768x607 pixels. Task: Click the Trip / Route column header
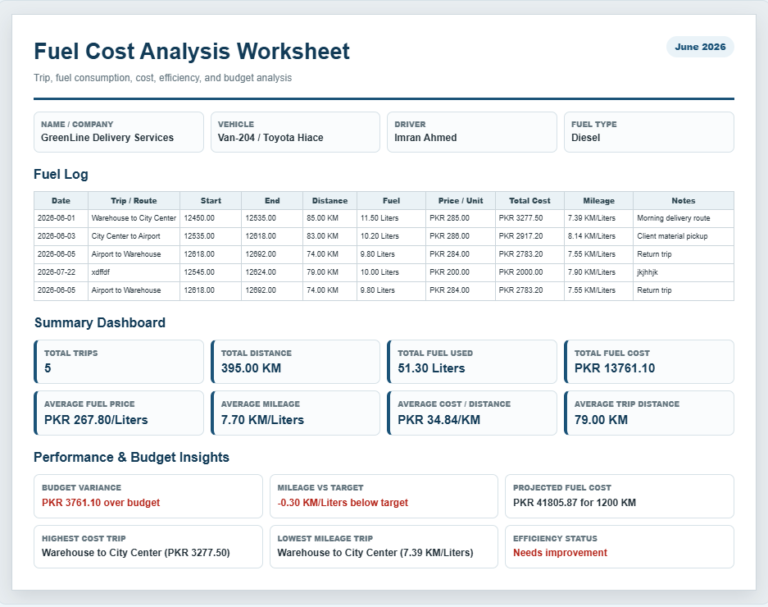134,201
